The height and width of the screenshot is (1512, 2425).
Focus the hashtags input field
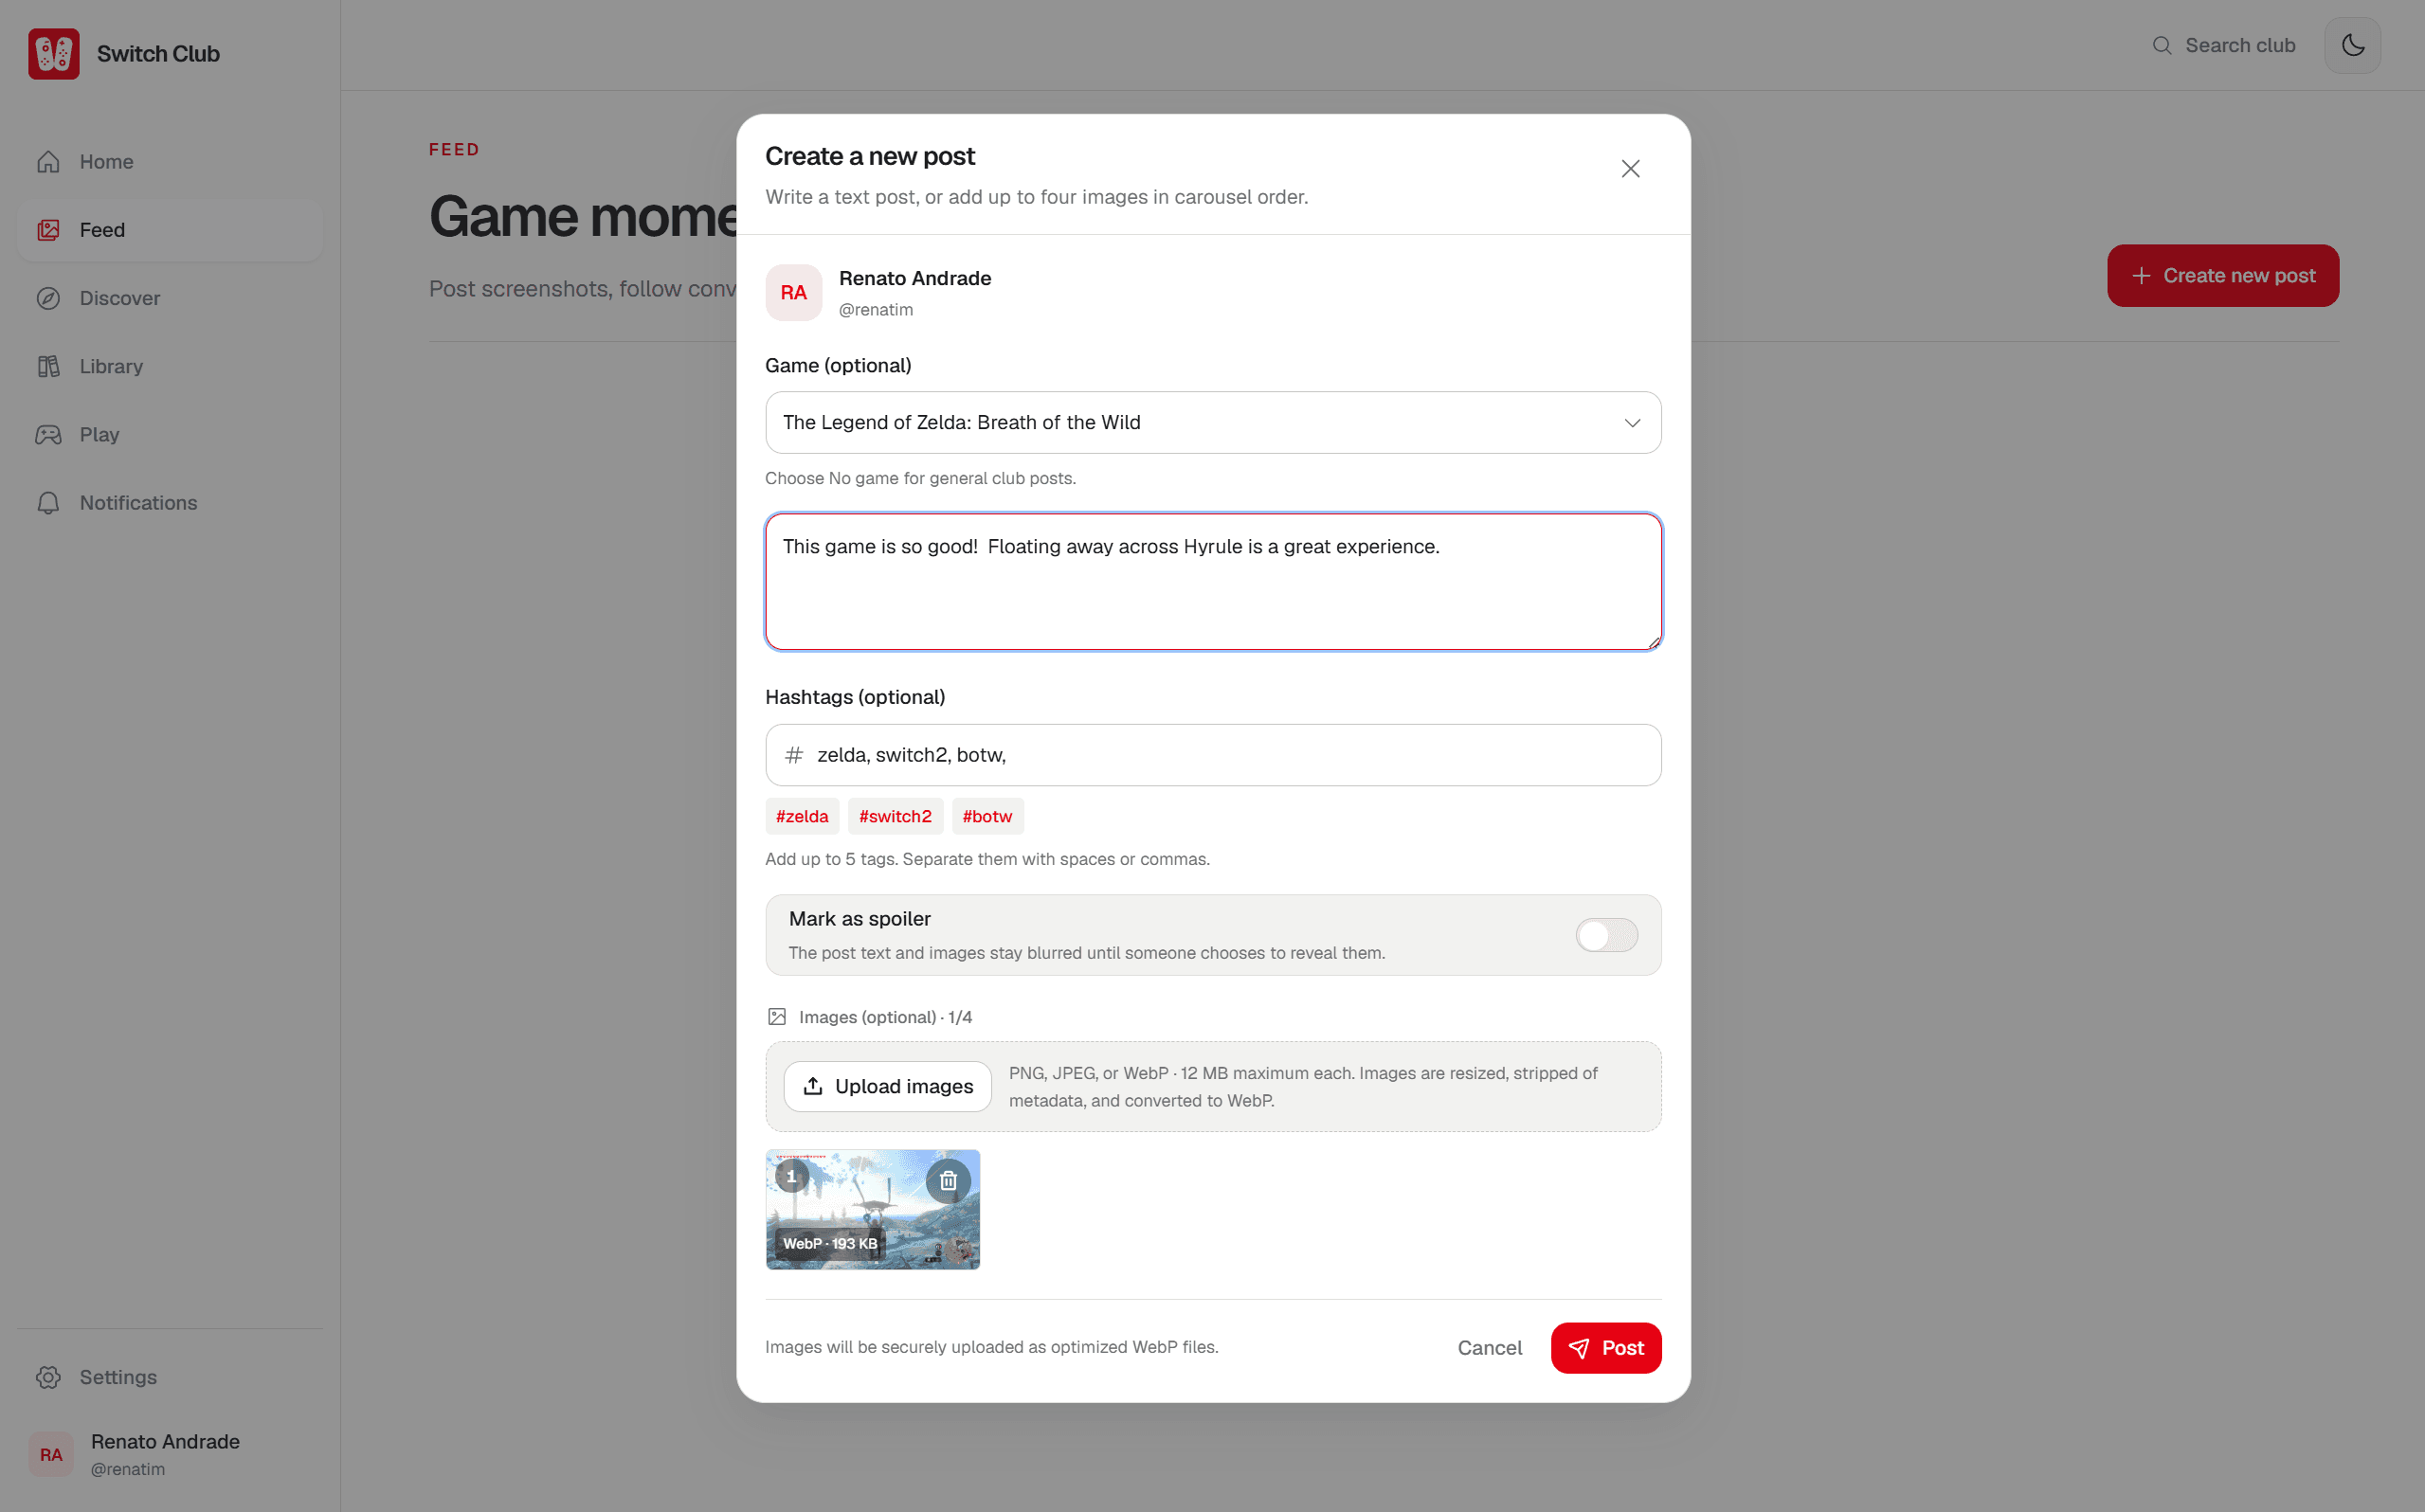[x=1213, y=755]
